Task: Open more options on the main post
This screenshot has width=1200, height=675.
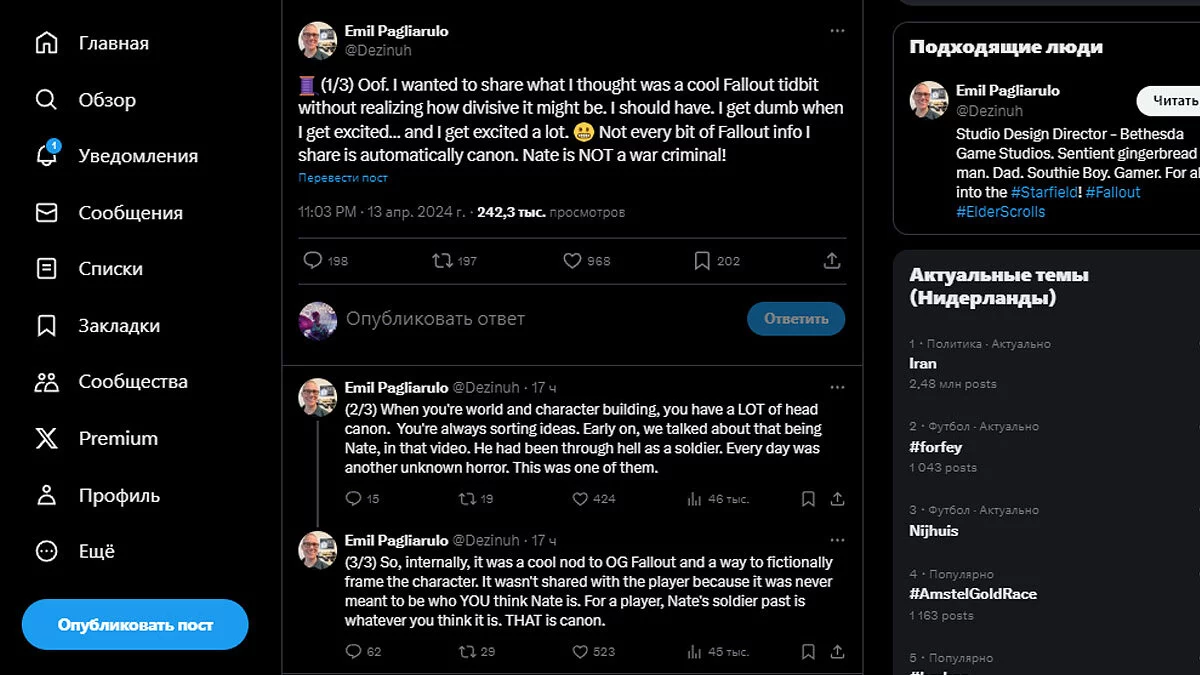Action: tap(837, 31)
